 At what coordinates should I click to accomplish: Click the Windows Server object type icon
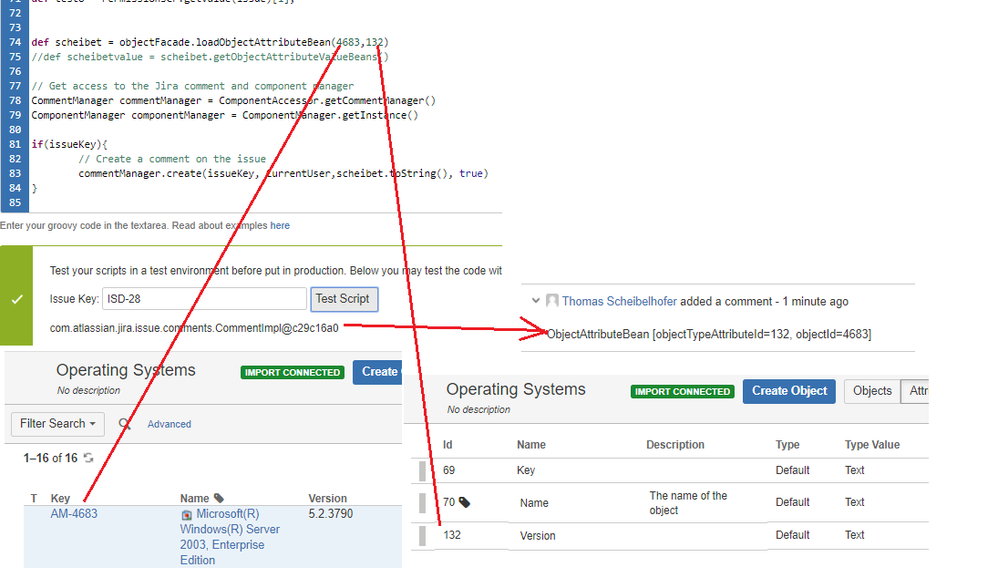pos(186,515)
